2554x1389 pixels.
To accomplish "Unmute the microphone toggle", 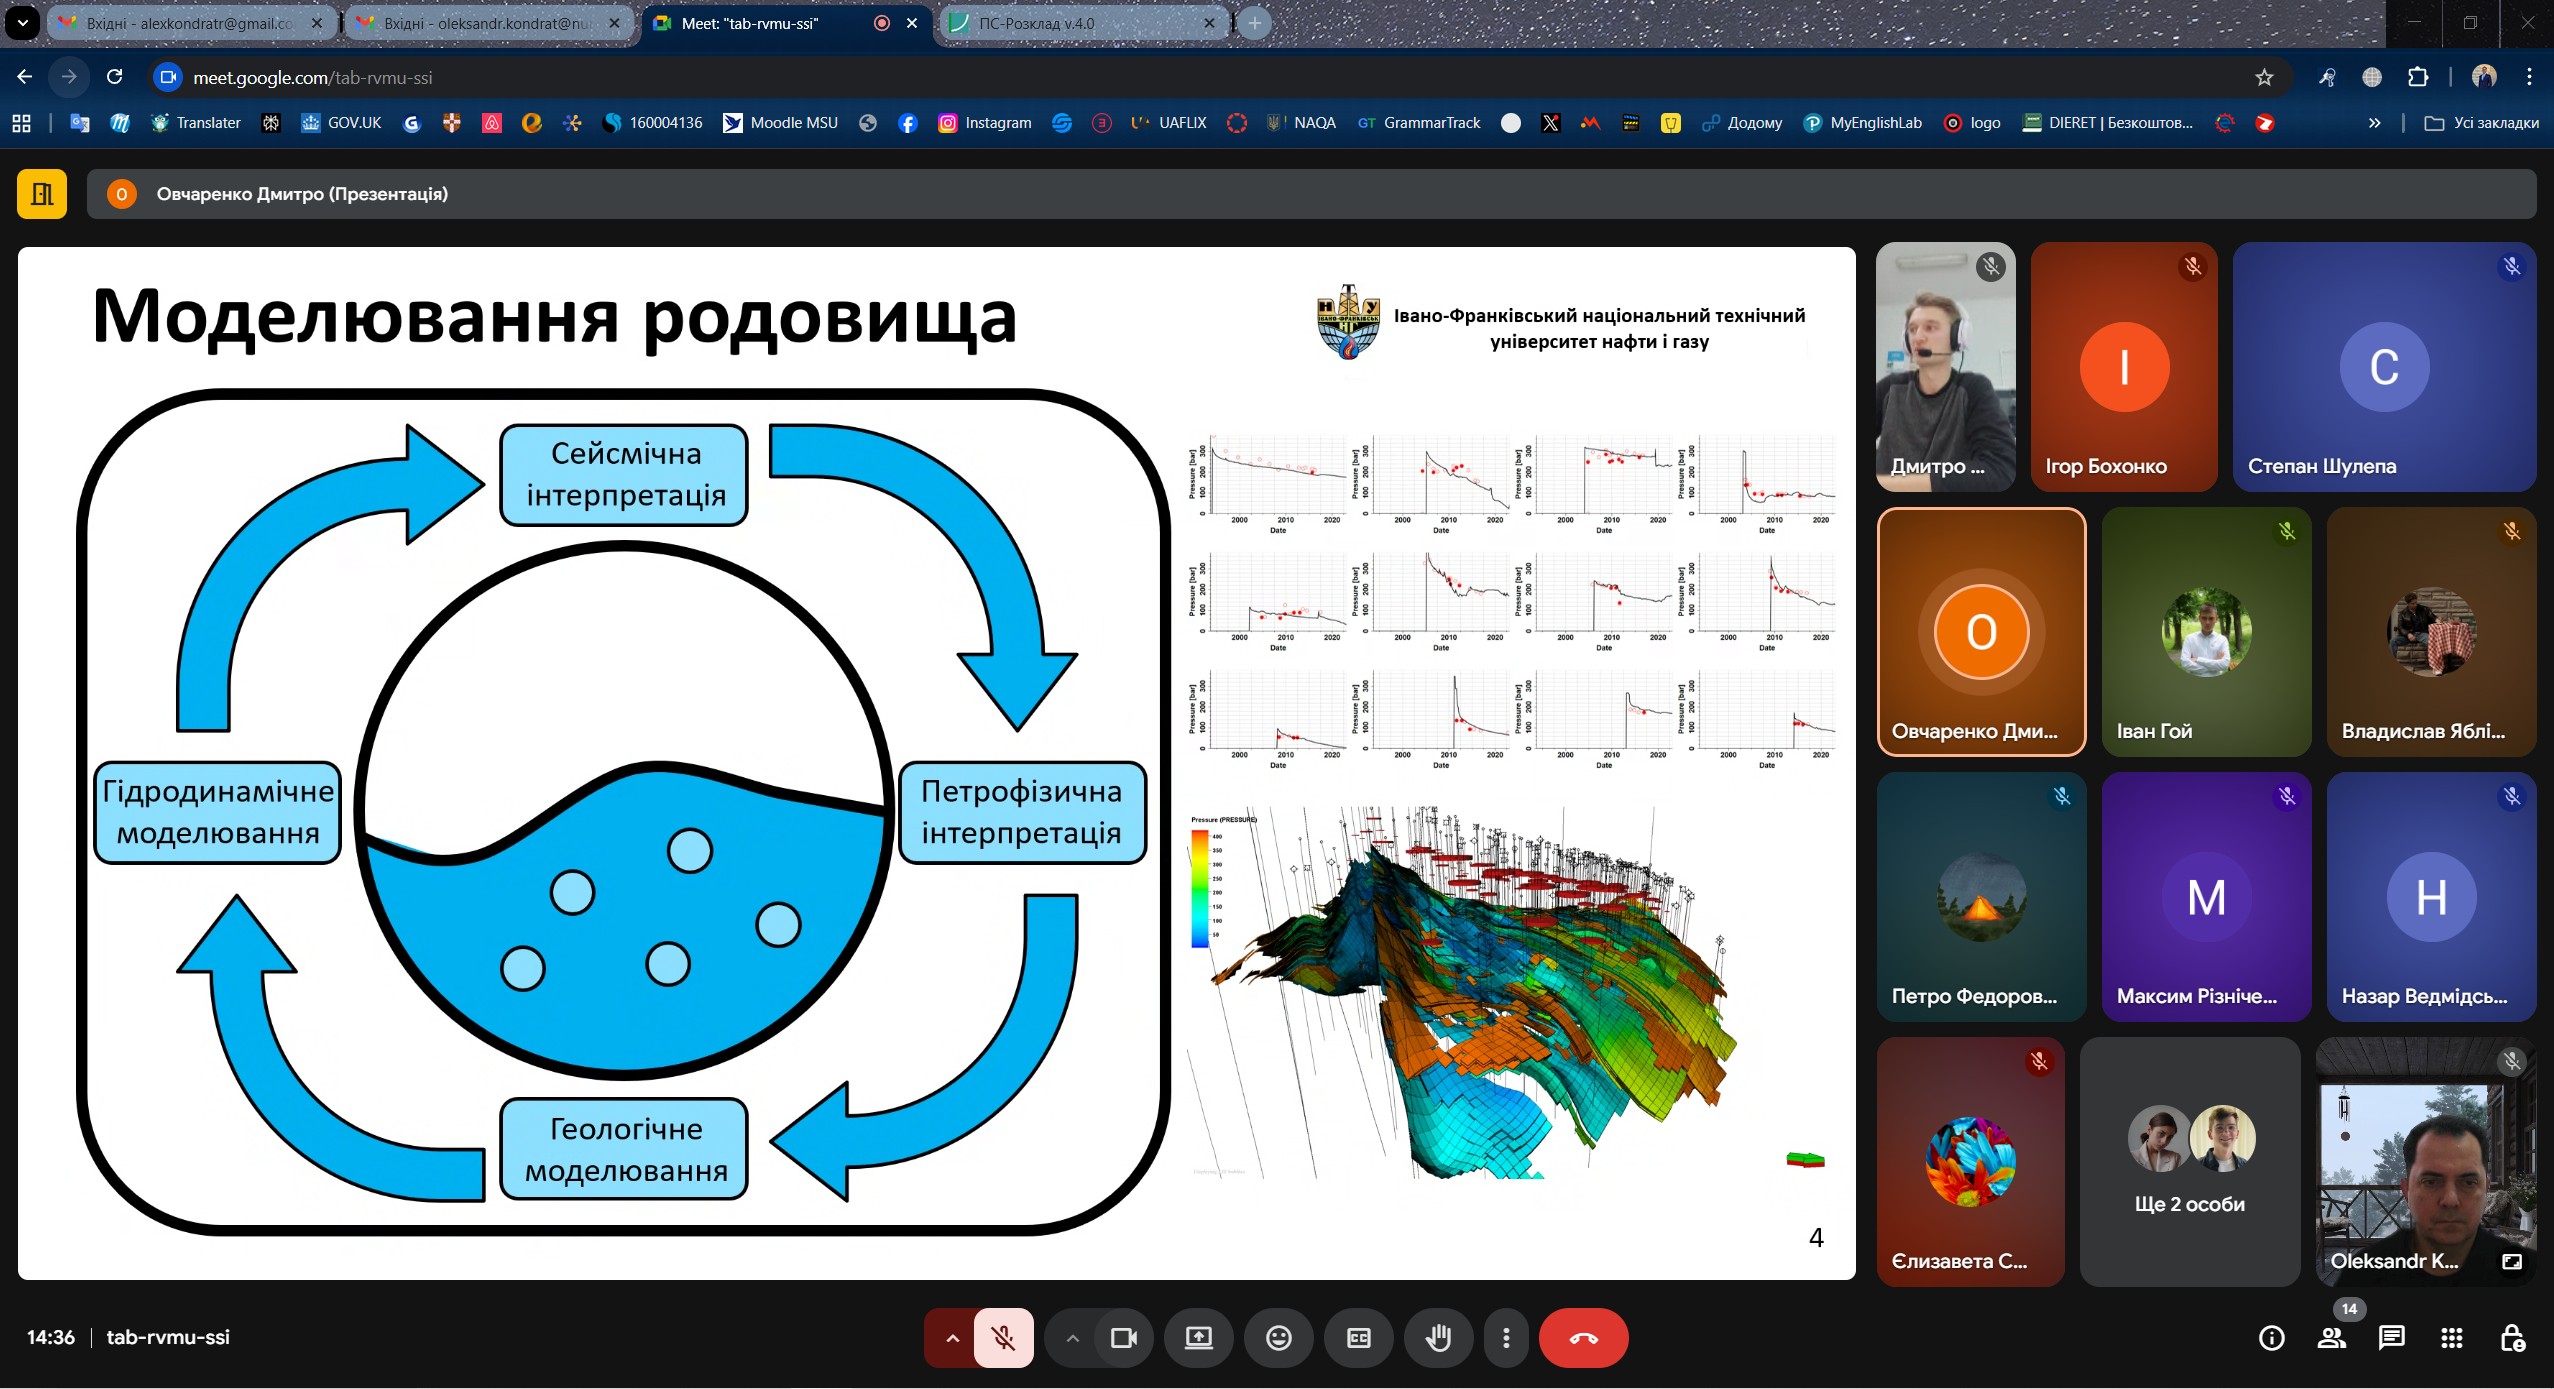I will click(x=1003, y=1338).
